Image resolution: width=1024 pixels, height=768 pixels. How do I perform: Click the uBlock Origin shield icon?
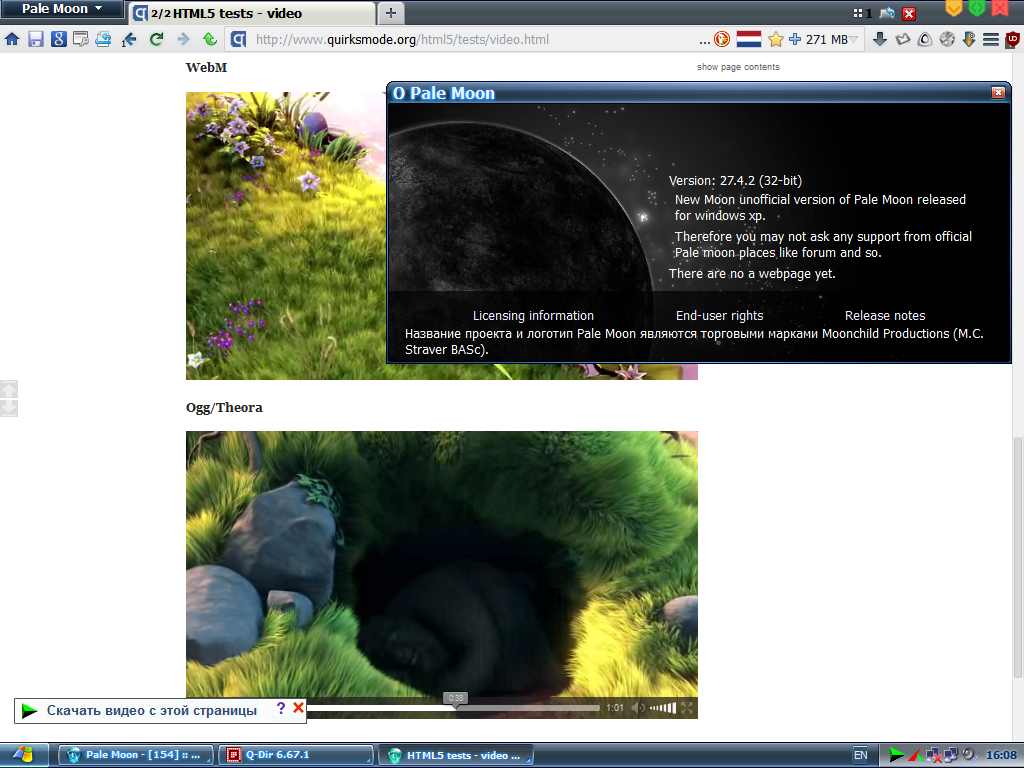1012,39
